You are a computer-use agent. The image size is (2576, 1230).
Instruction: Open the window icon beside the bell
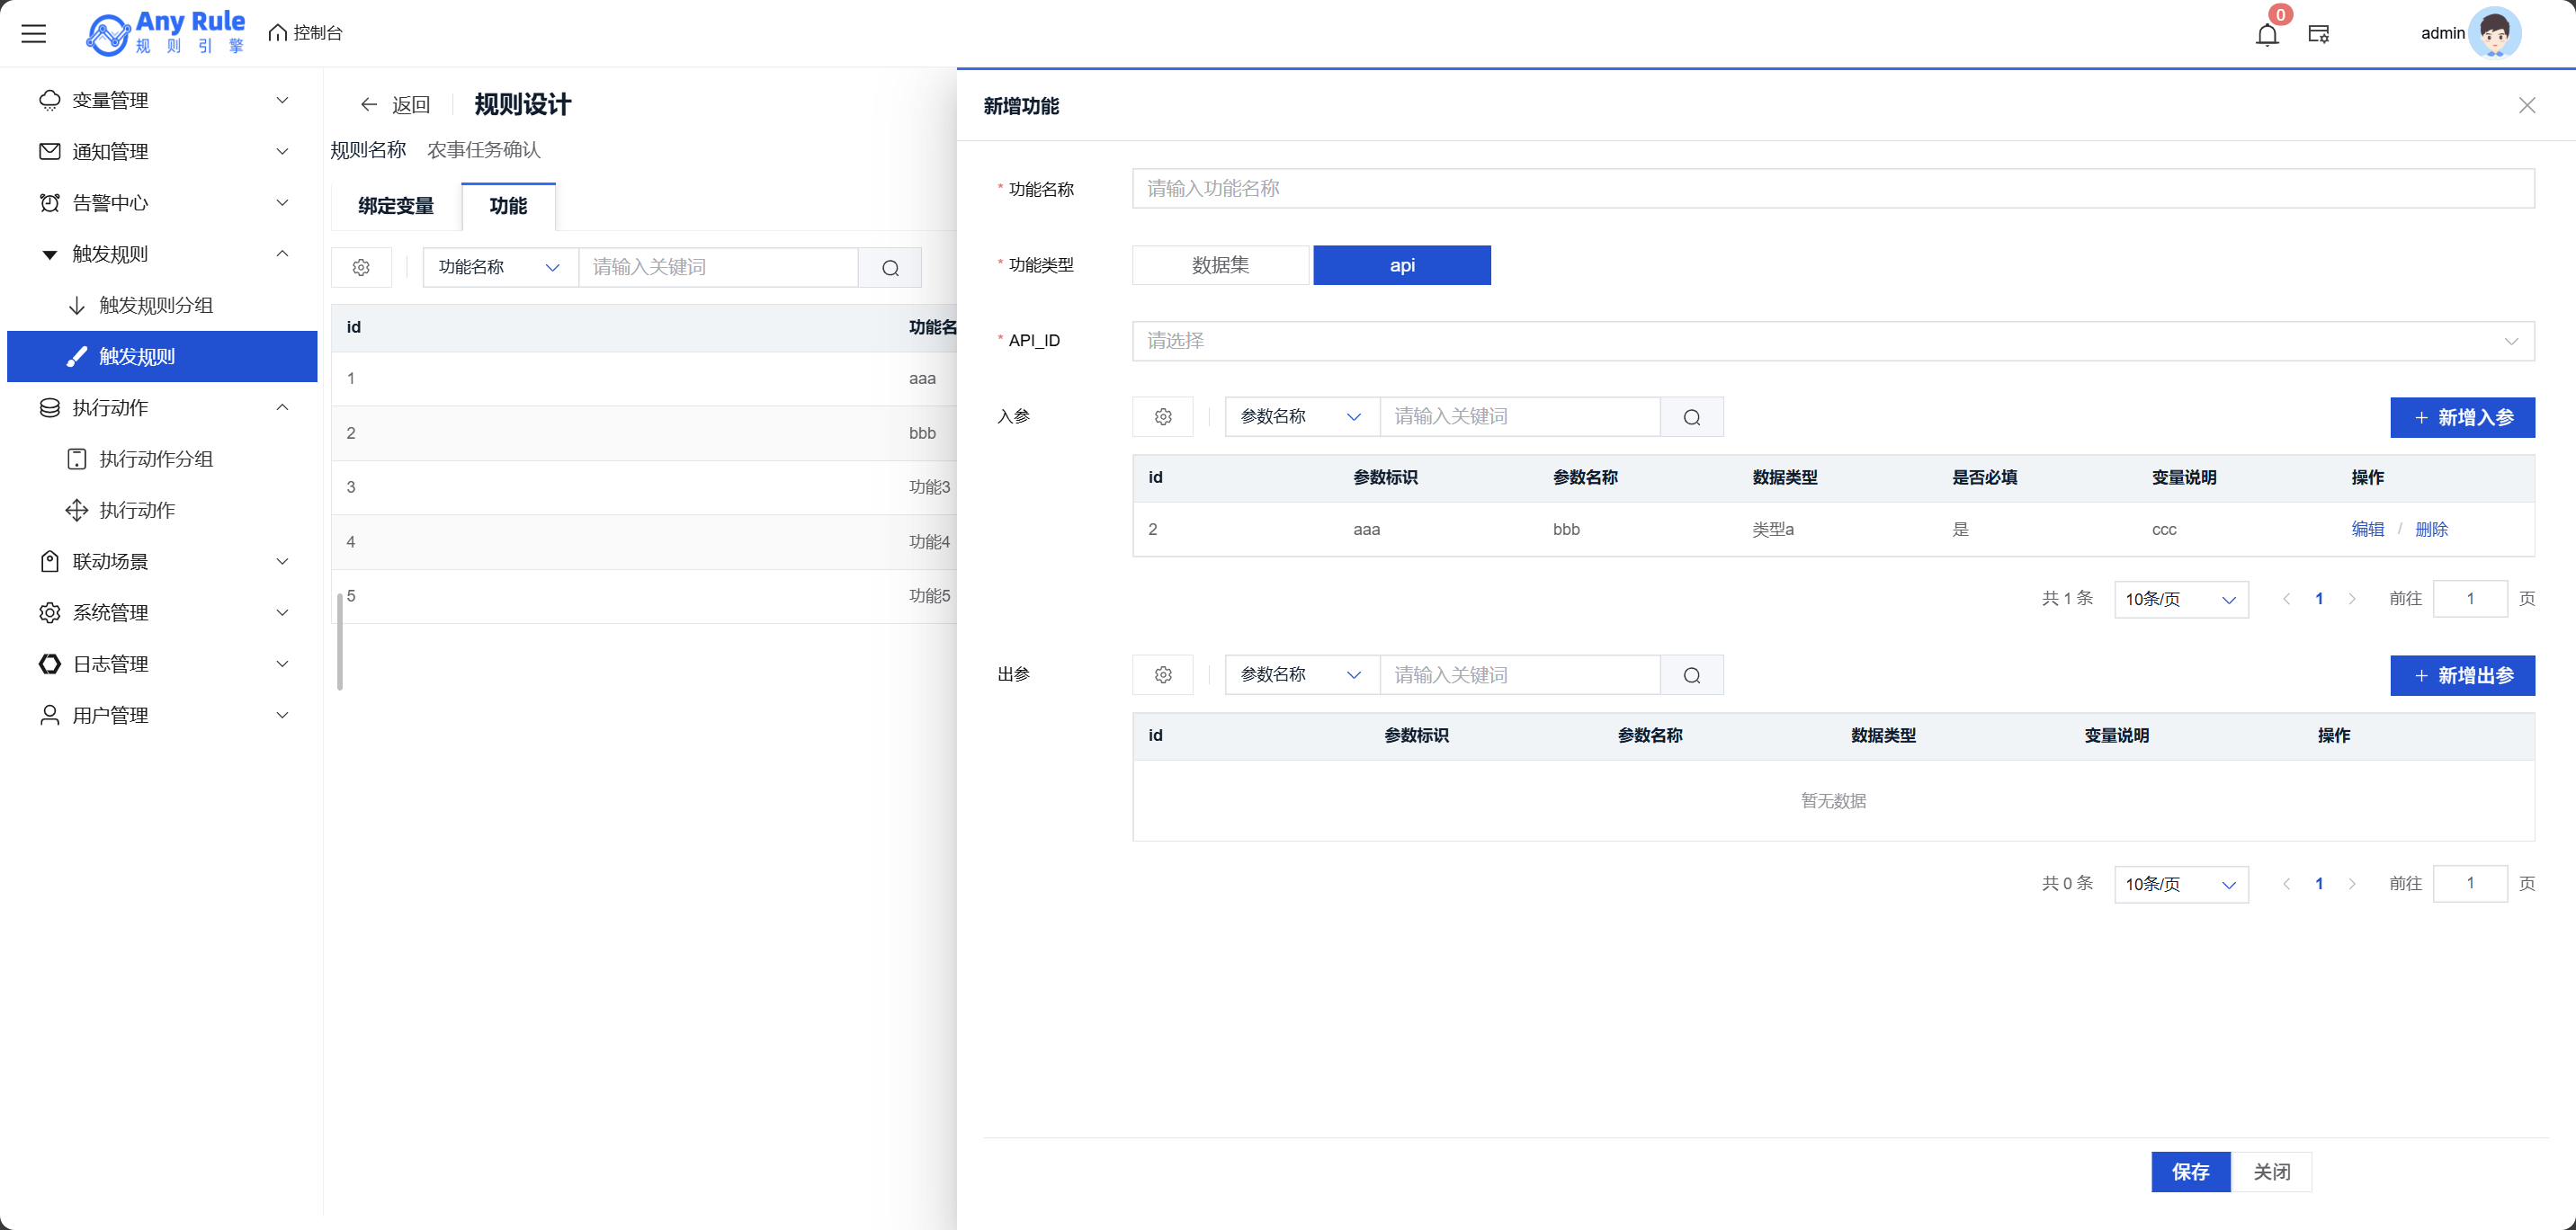[2318, 35]
